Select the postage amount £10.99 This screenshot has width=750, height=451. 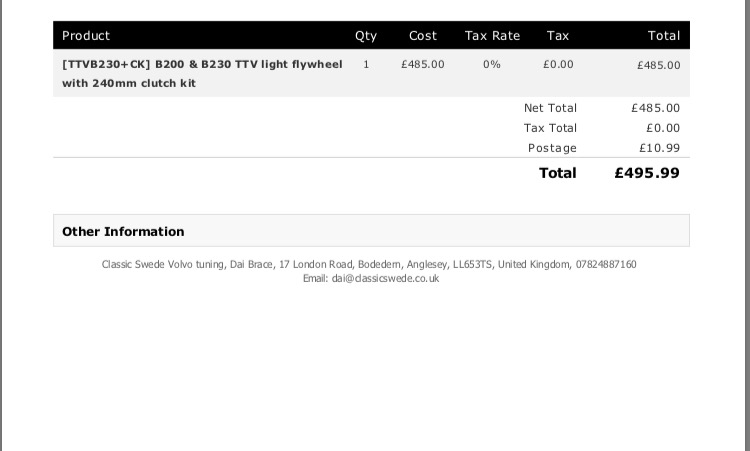click(x=659, y=148)
